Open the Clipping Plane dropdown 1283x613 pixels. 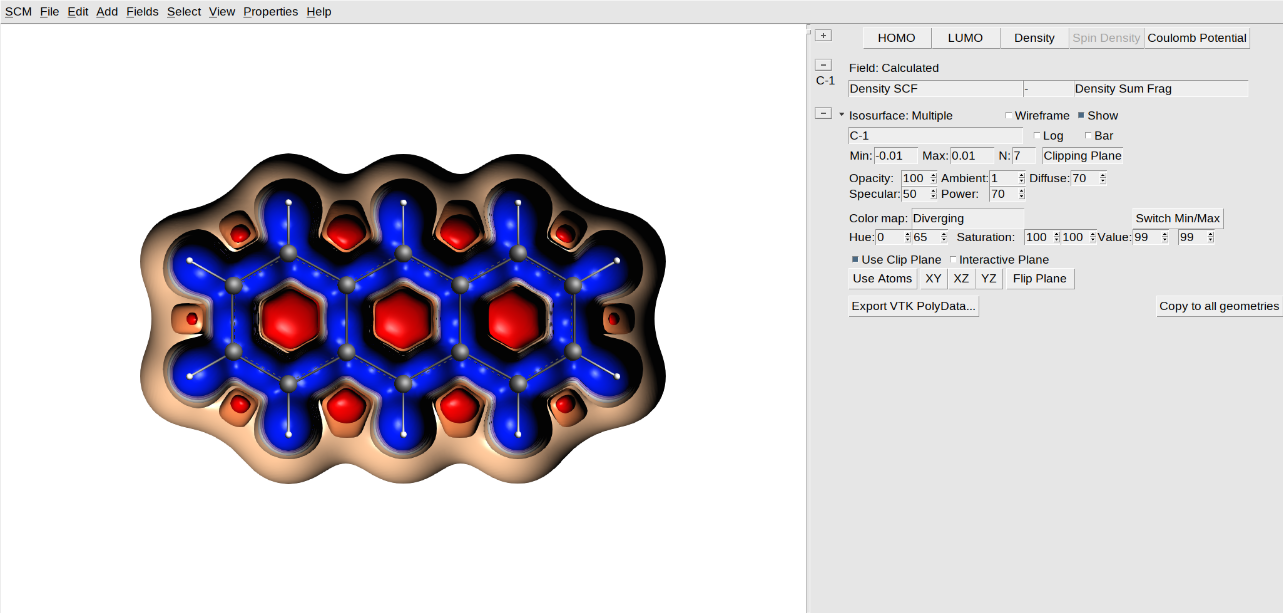1082,156
